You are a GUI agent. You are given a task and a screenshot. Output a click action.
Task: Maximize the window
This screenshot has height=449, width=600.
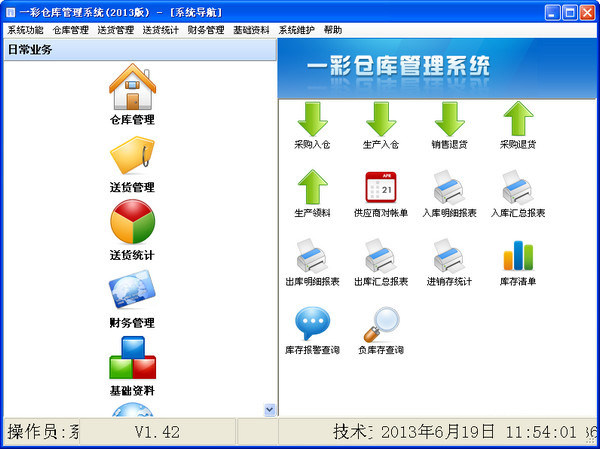pos(570,13)
